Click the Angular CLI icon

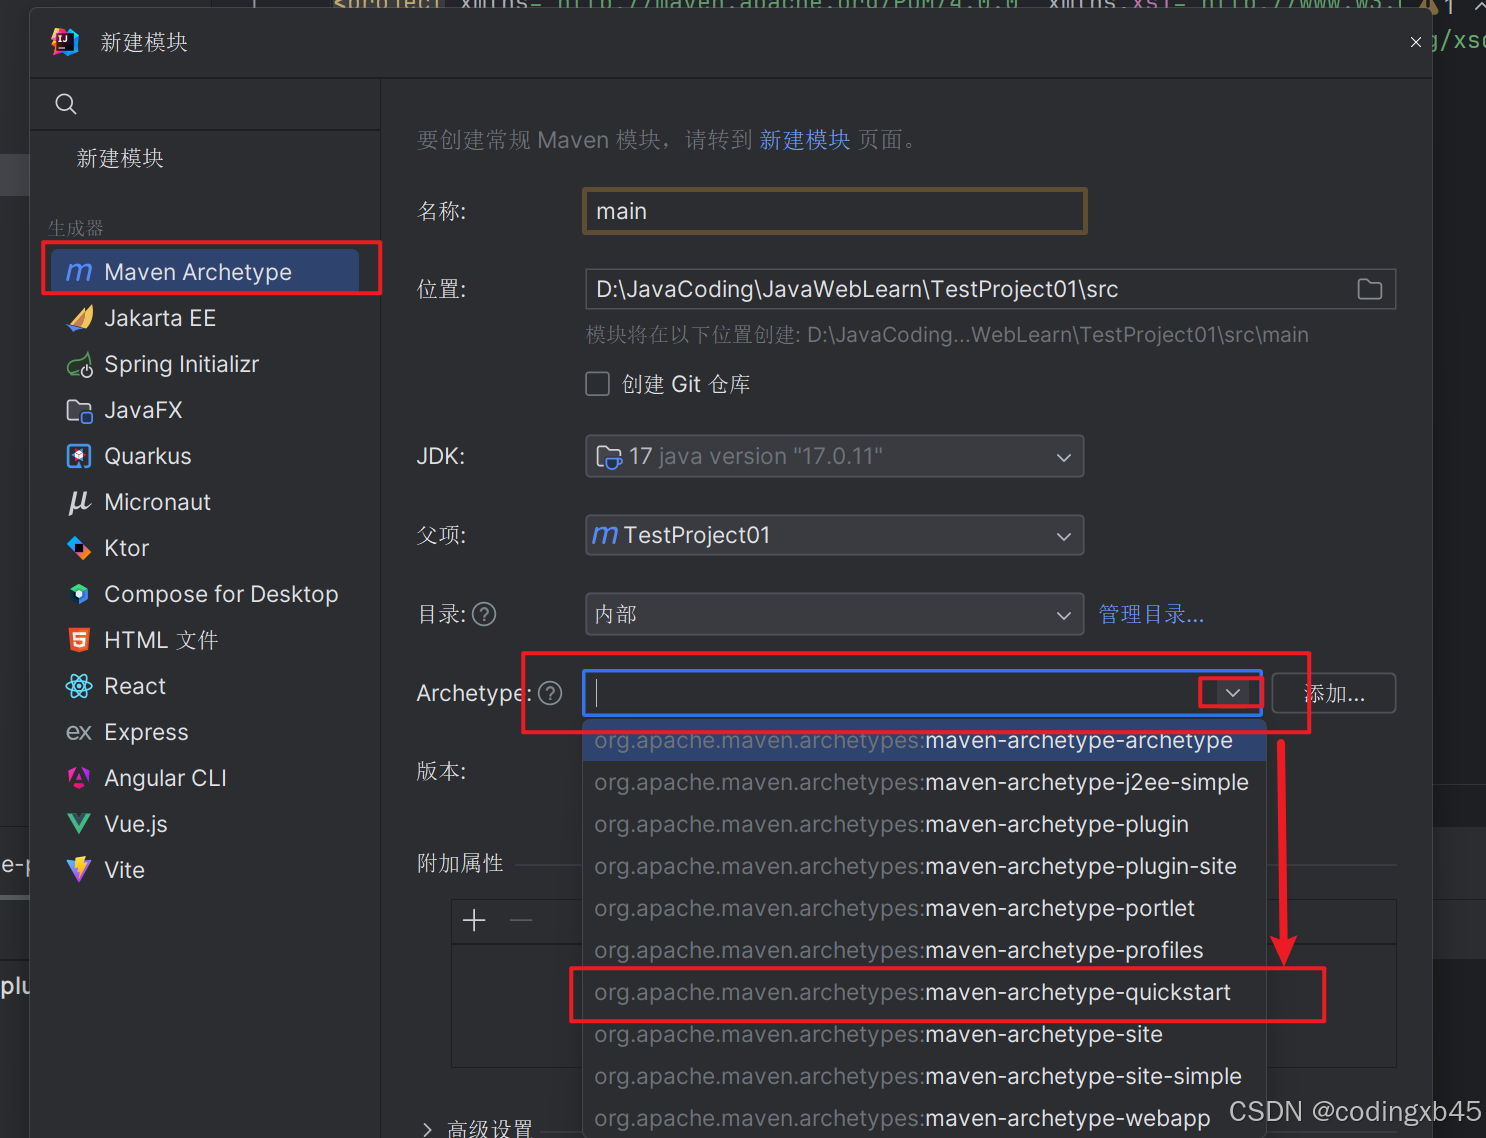(79, 778)
